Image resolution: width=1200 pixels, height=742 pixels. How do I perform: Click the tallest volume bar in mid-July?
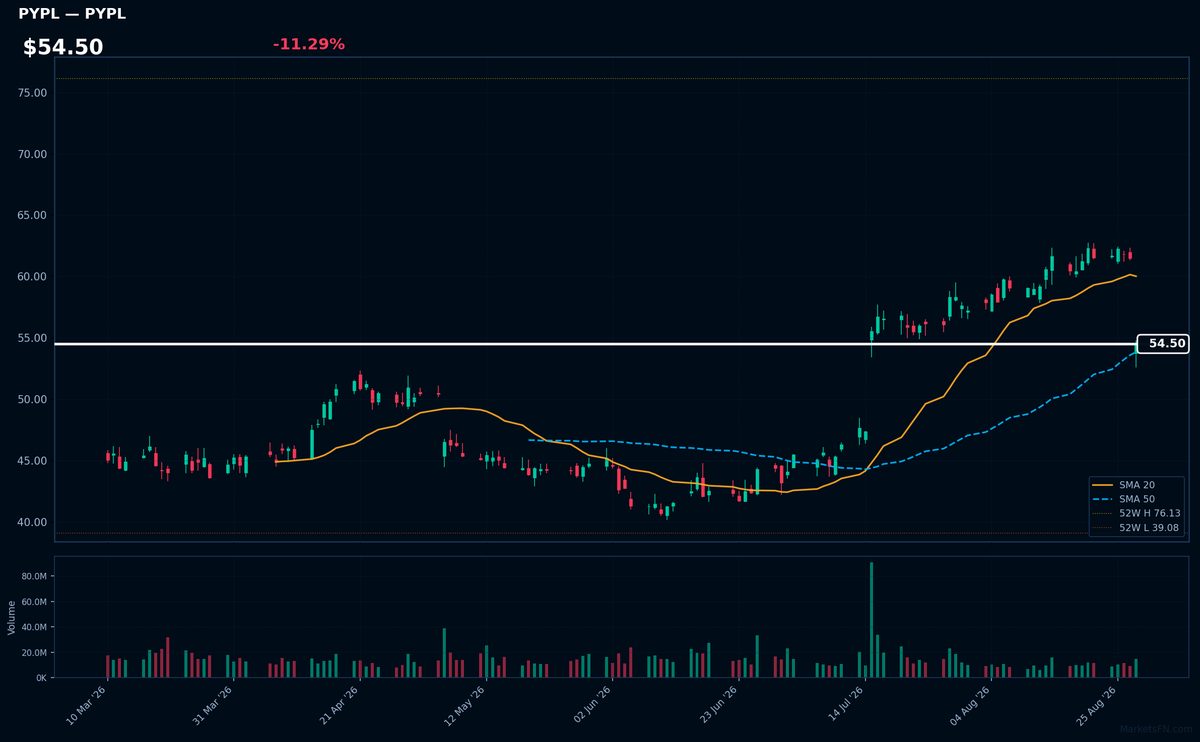[x=871, y=620]
